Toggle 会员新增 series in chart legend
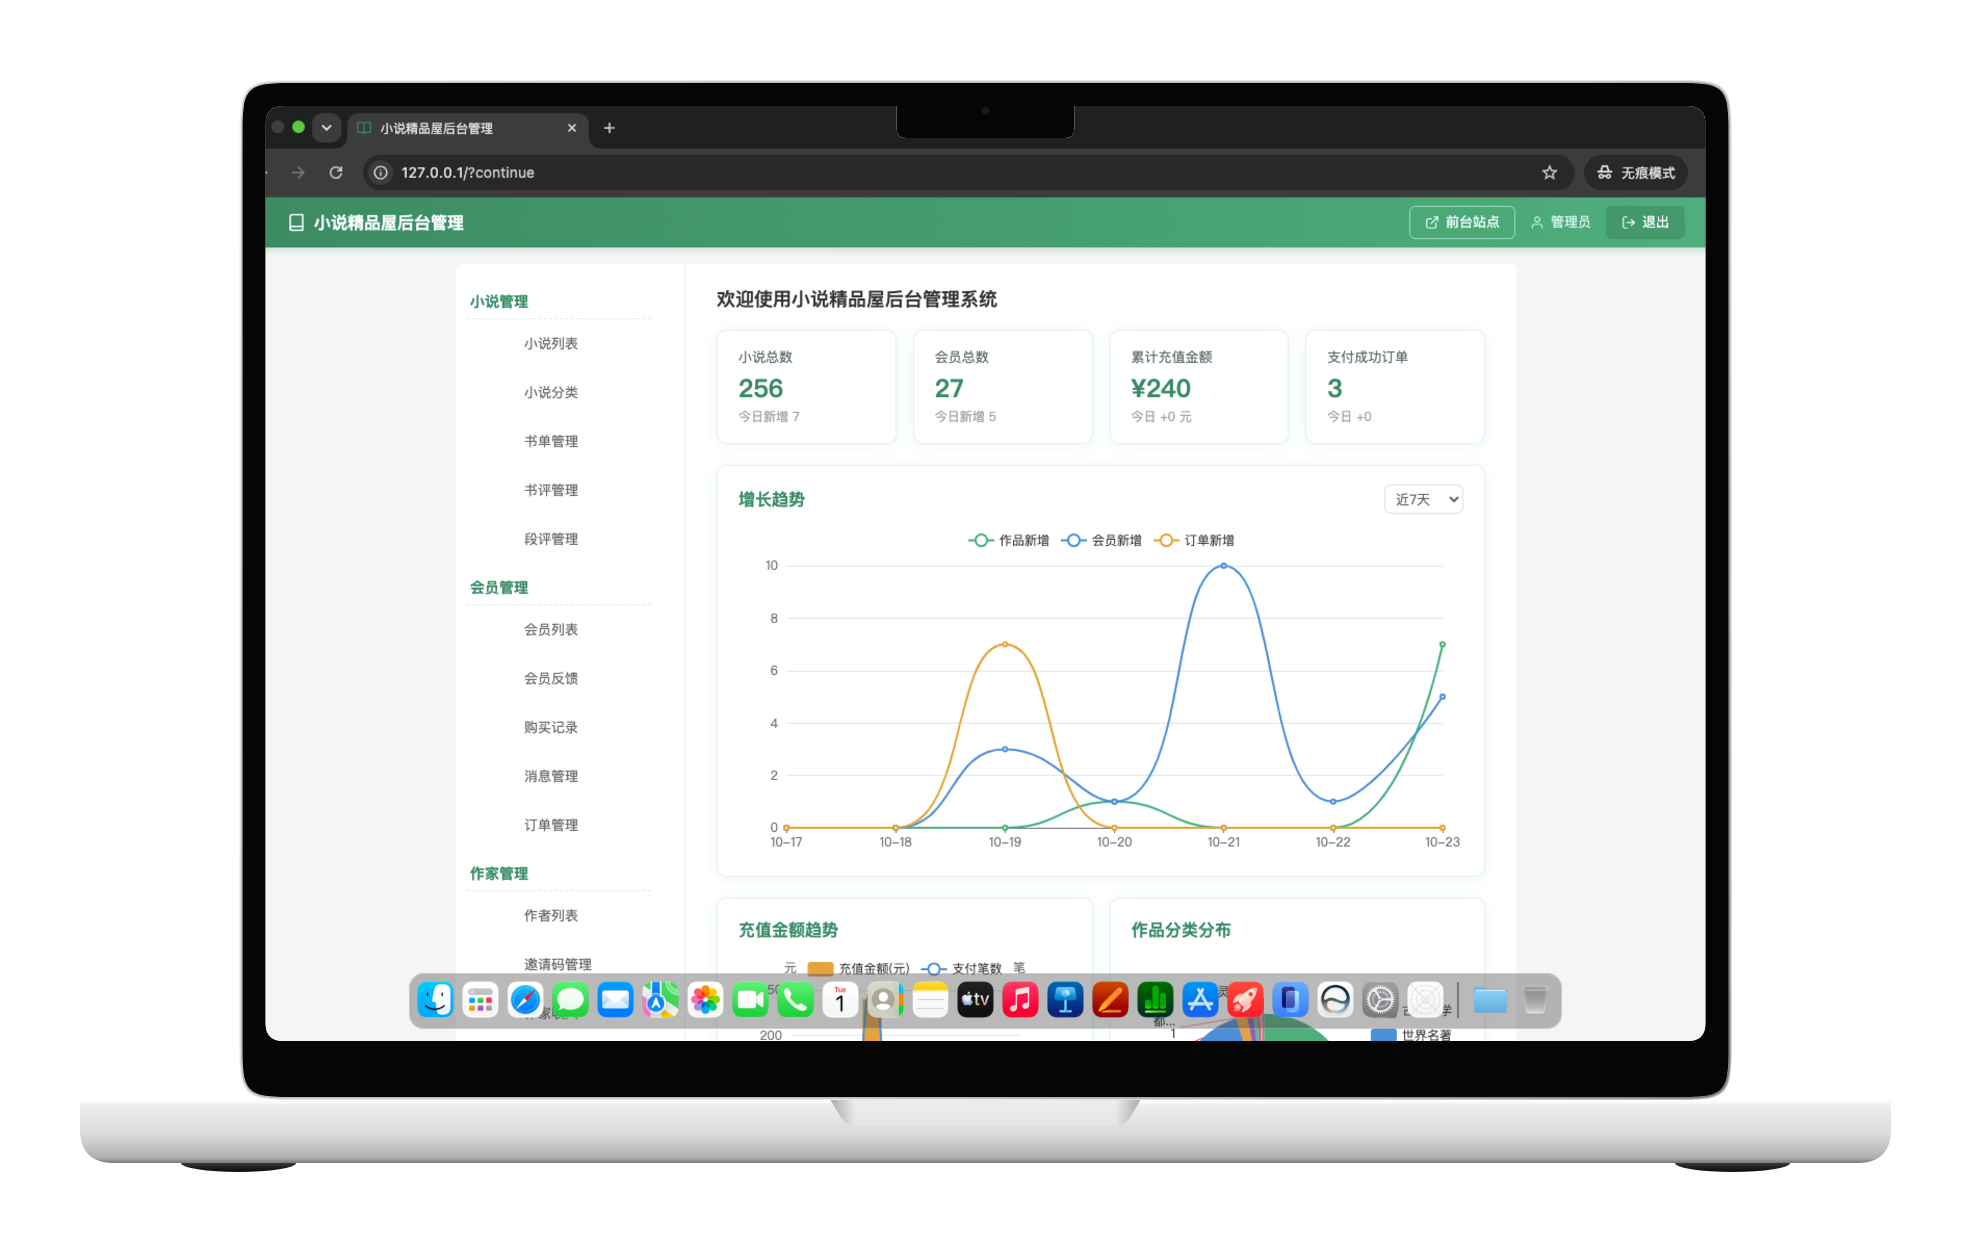 [x=1101, y=540]
